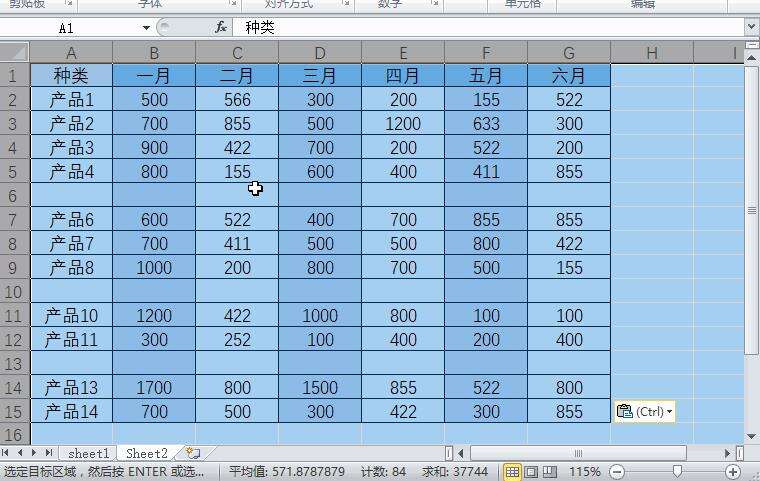This screenshot has height=481, width=760.
Task: Click the horizontal scrollbar thumb
Action: [x=578, y=453]
